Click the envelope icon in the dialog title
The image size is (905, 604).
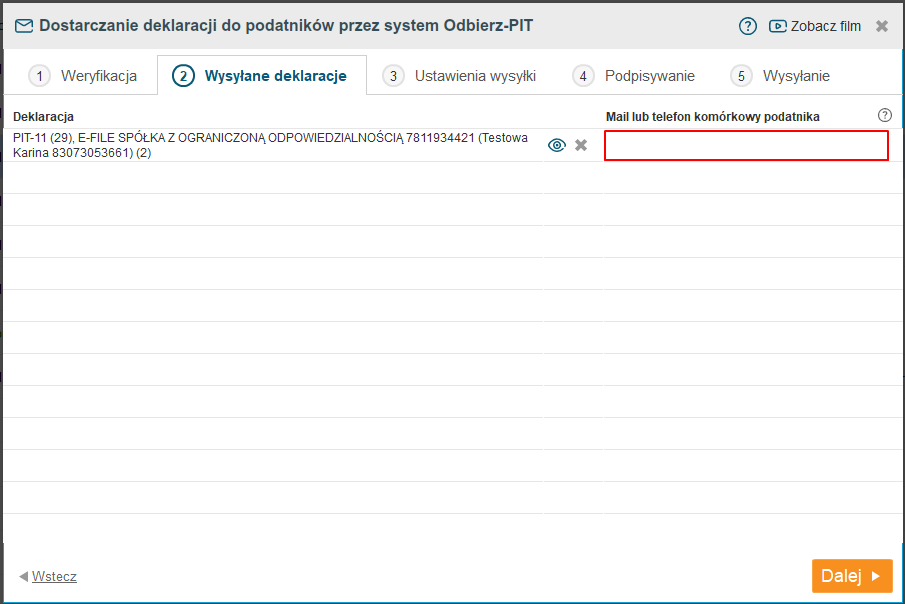(x=24, y=26)
